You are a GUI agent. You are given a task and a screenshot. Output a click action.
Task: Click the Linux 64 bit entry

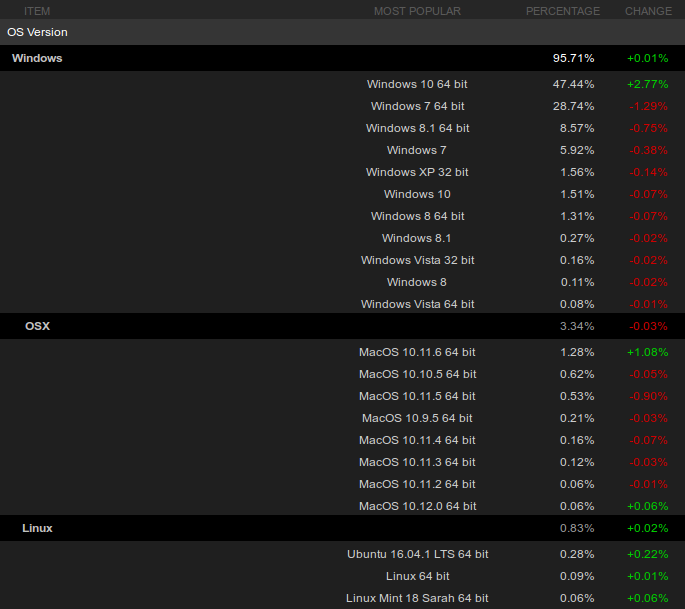pyautogui.click(x=417, y=576)
